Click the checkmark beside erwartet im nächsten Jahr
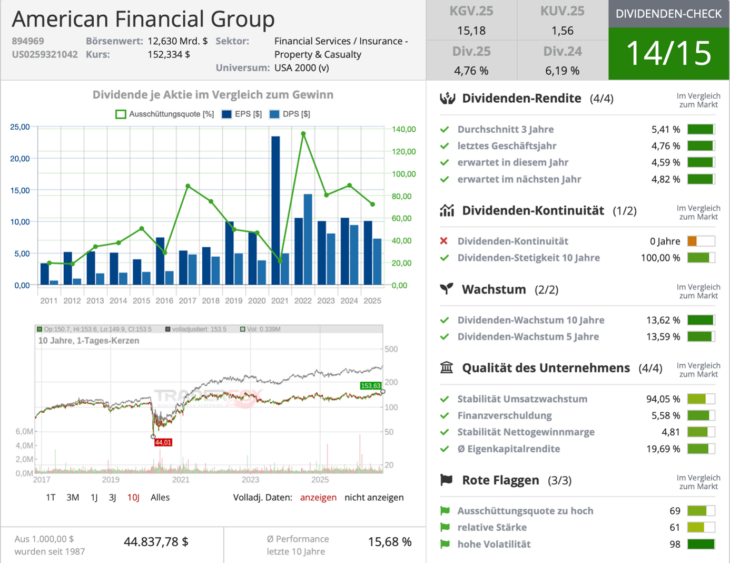 [x=445, y=179]
